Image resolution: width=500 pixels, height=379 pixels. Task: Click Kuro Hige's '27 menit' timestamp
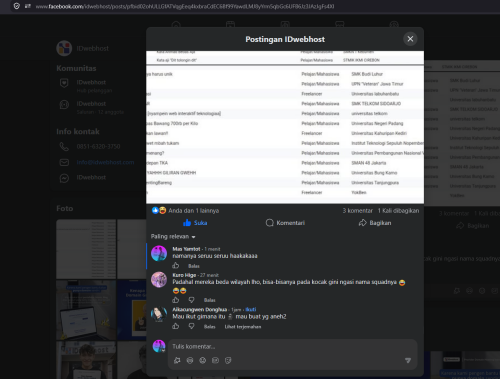tap(209, 275)
